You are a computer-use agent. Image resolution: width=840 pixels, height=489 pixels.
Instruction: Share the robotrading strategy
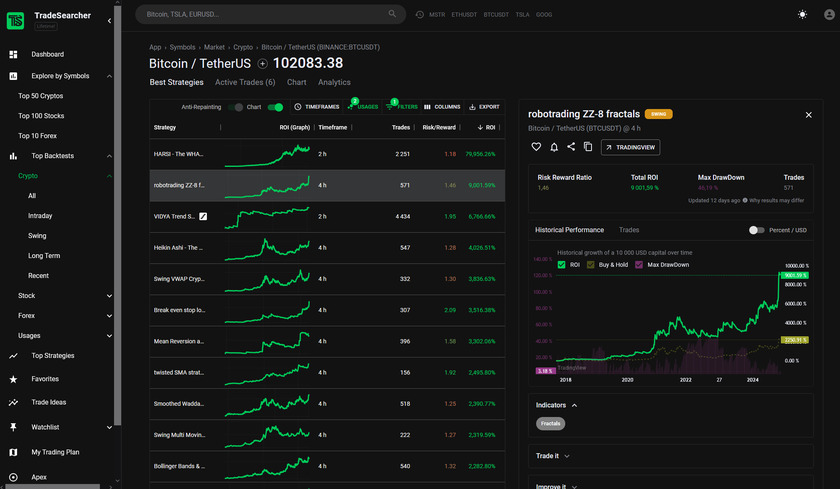[571, 147]
